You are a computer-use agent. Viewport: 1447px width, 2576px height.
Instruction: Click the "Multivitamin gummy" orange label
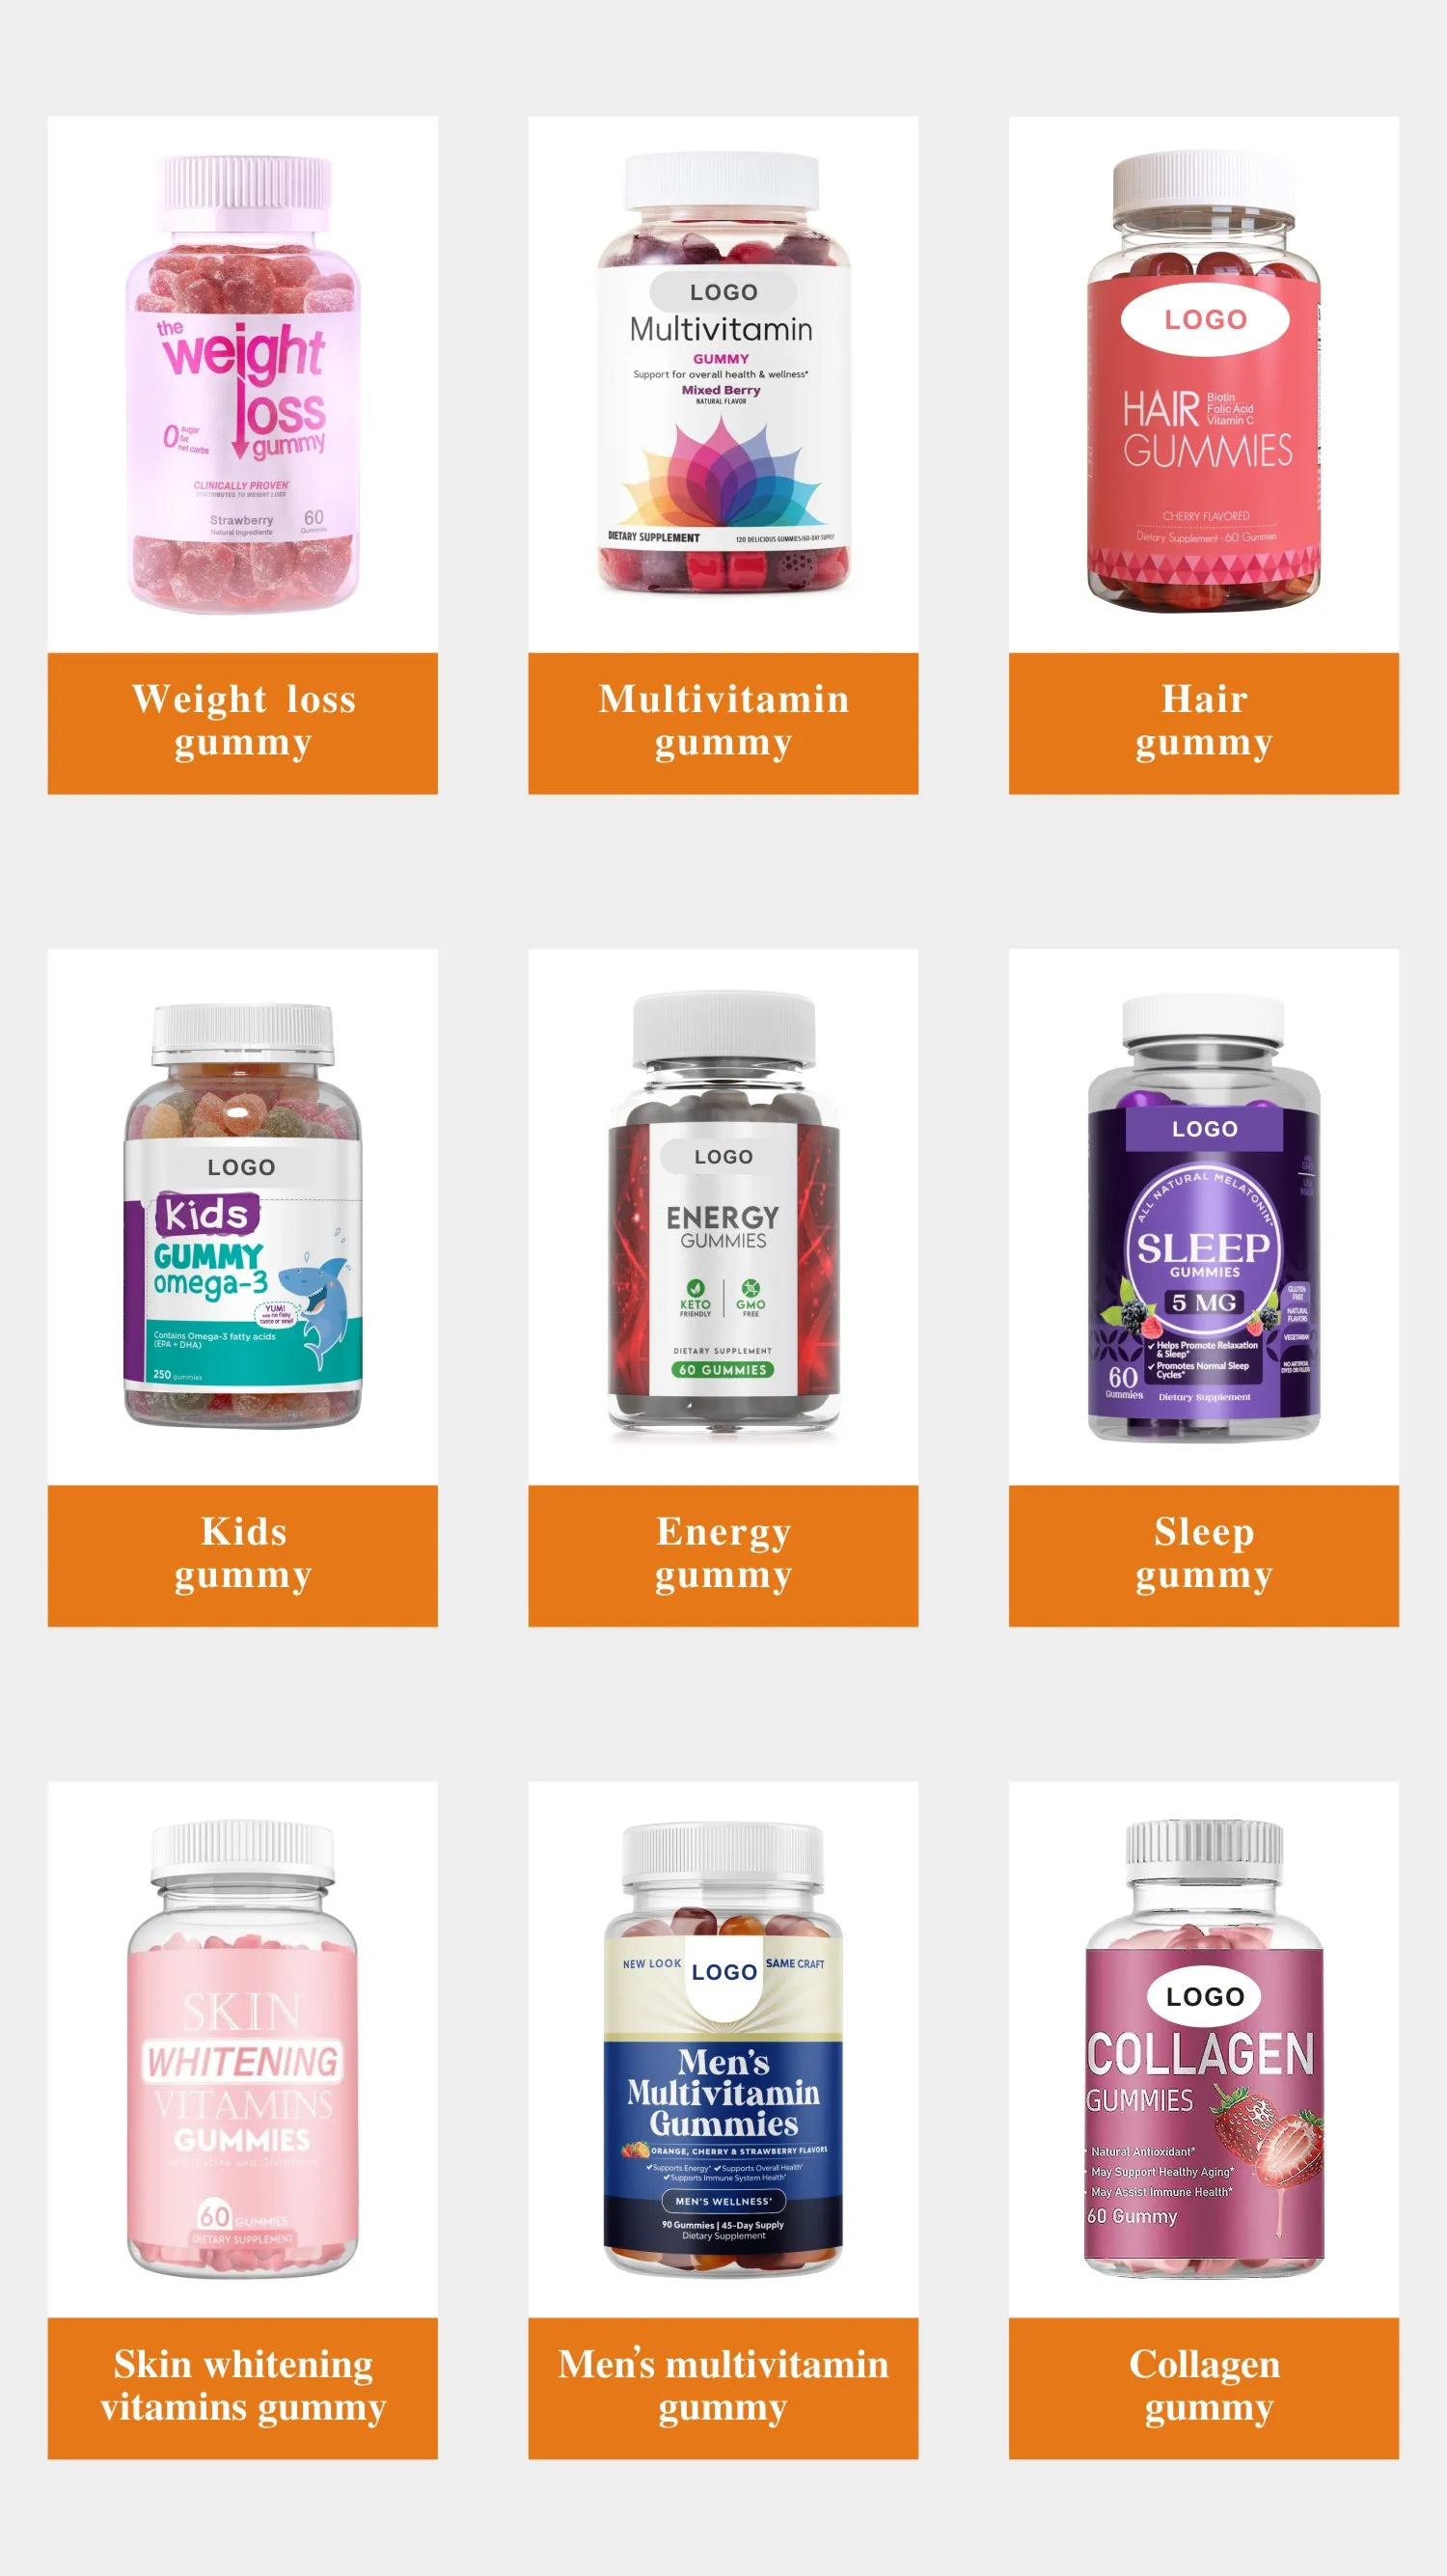[723, 723]
